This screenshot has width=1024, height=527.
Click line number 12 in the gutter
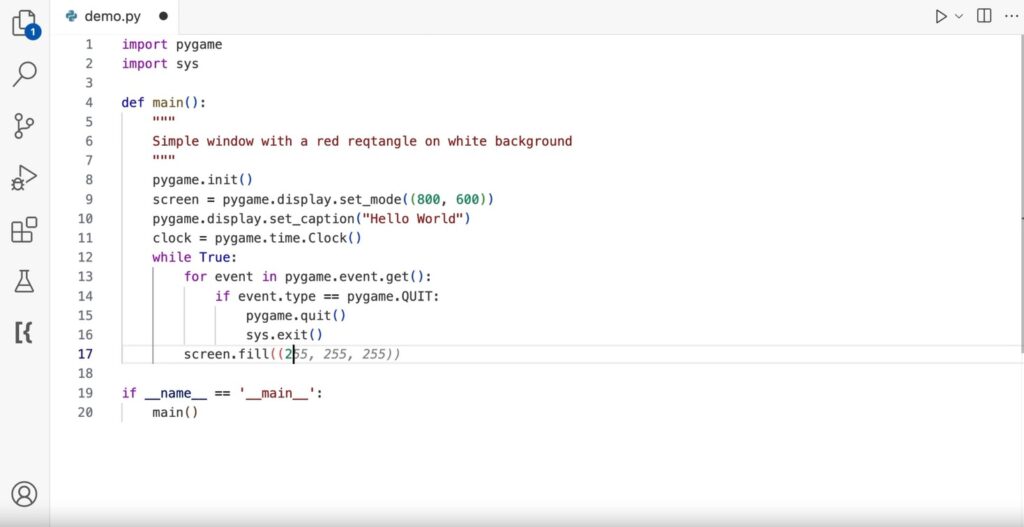(x=86, y=257)
